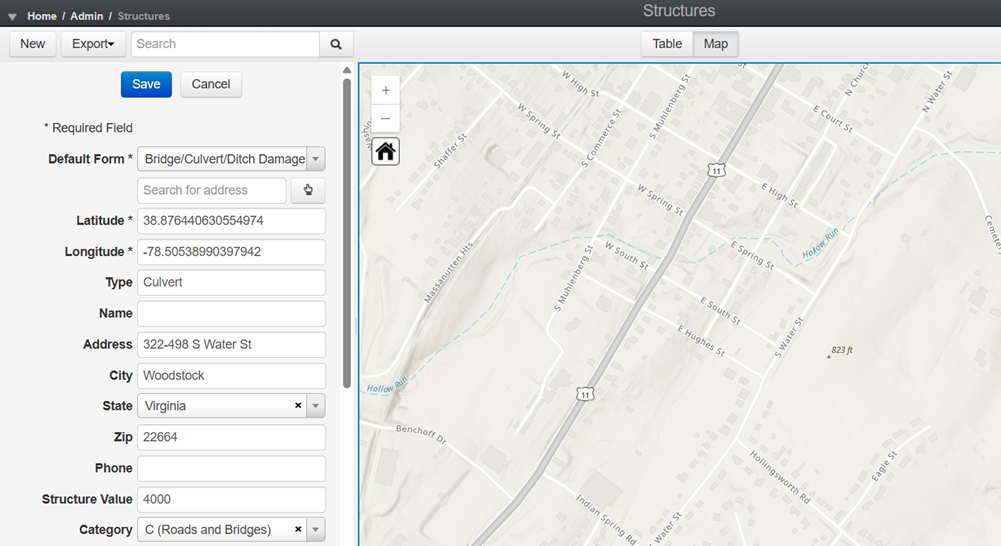Image resolution: width=1001 pixels, height=546 pixels.
Task: Click the Shaffer St map label
Action: 451,151
